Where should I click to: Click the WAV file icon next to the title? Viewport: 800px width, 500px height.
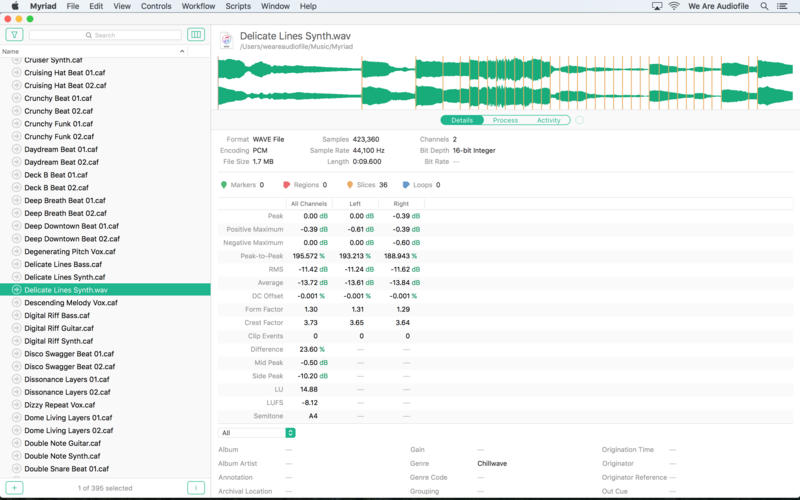point(227,40)
